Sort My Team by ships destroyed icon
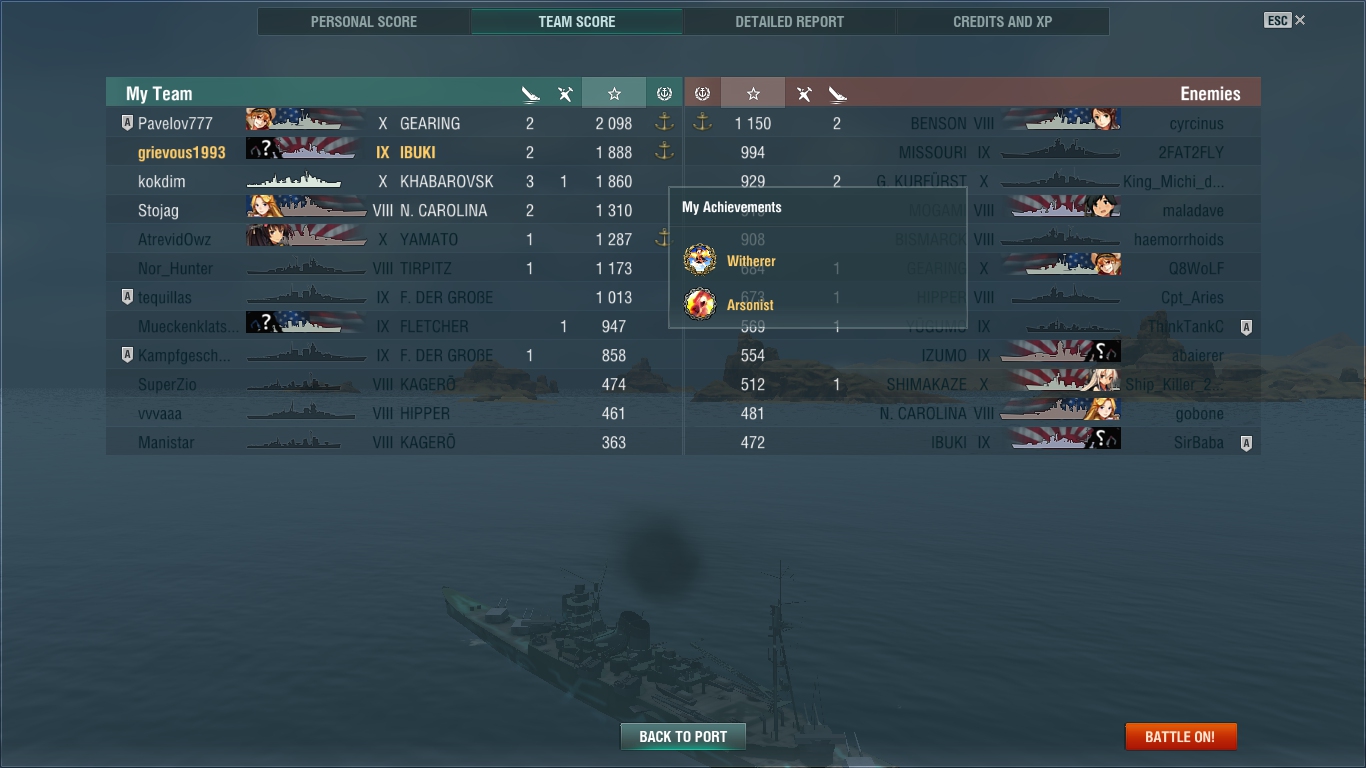Screen dimensions: 1366x768 (530, 94)
